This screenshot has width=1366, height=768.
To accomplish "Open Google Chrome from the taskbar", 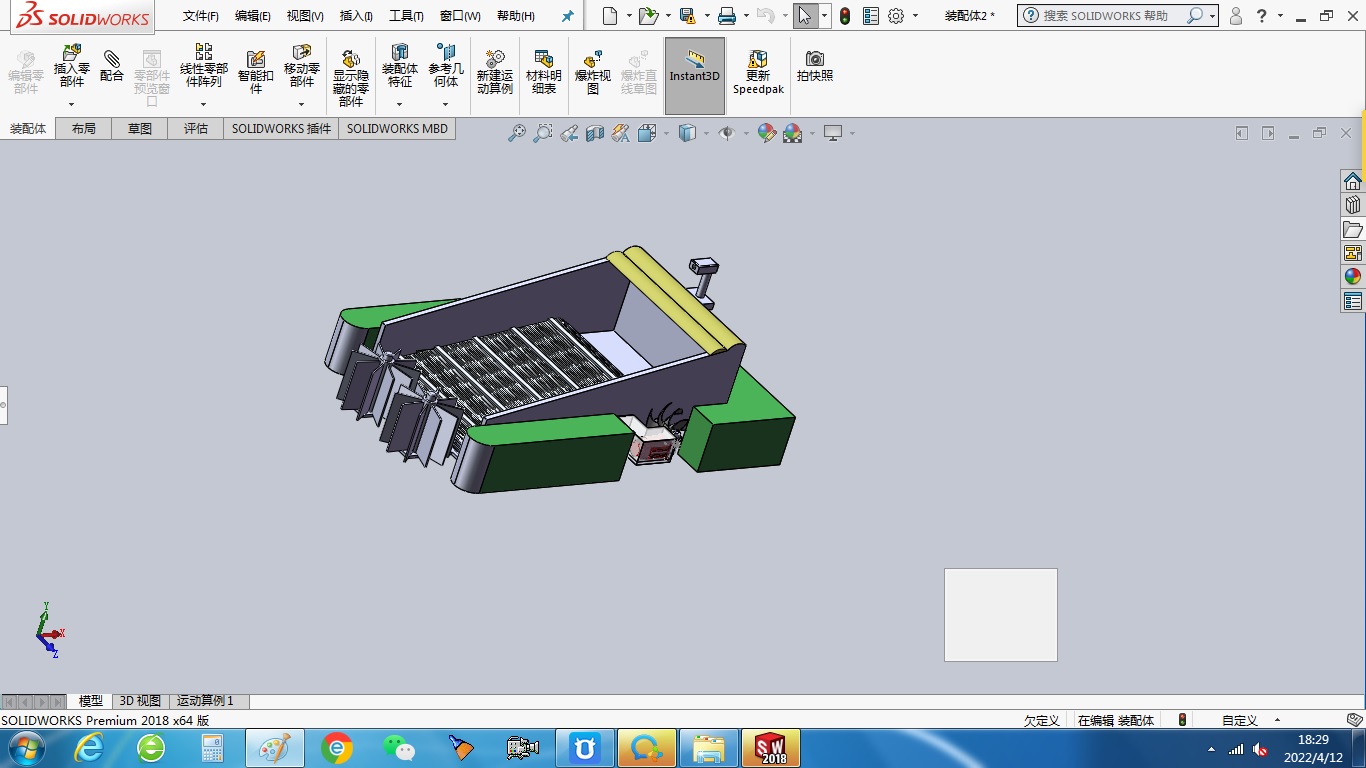I will click(x=337, y=748).
